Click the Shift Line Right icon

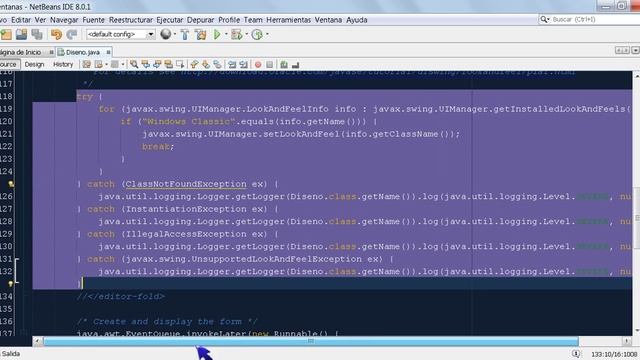[244, 64]
